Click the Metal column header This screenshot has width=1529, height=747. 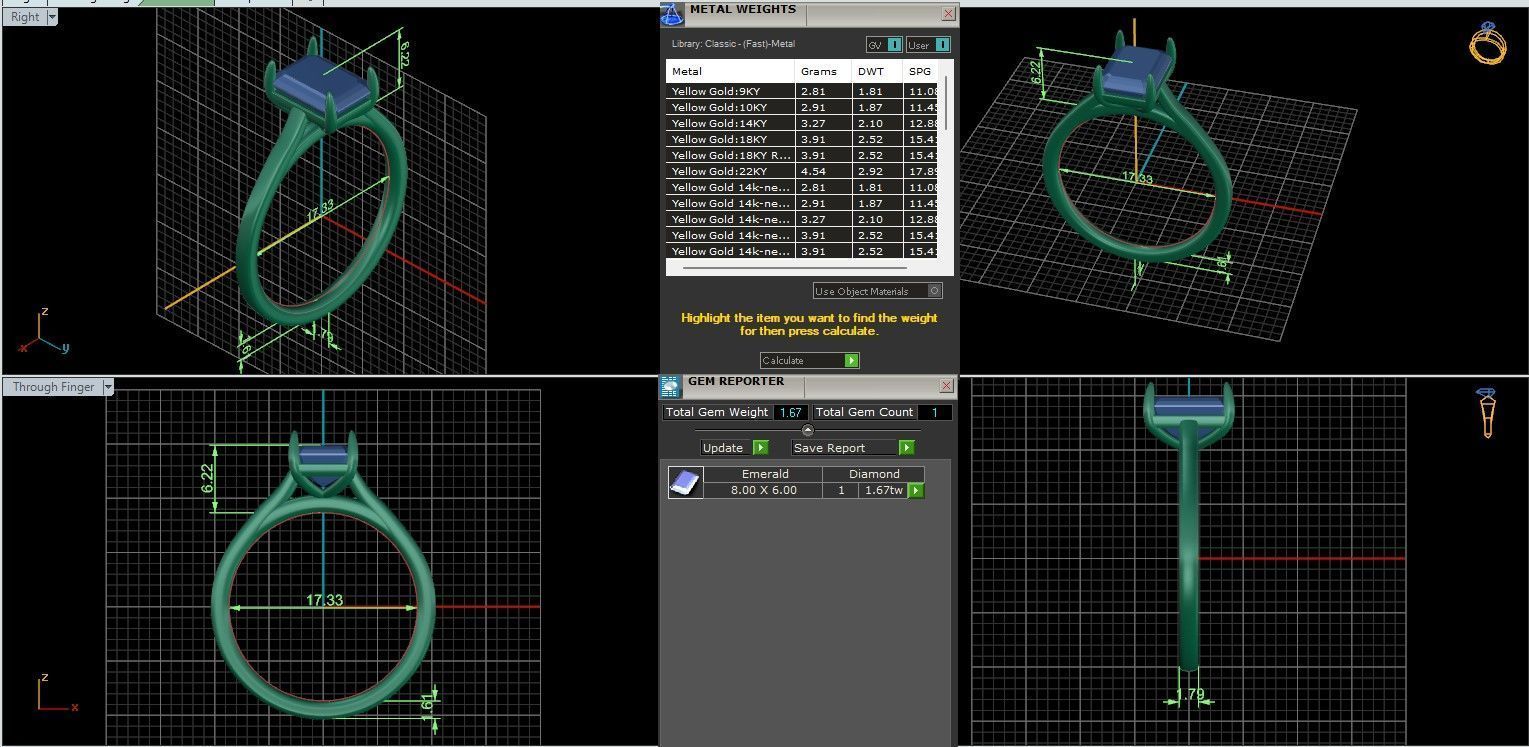(x=731, y=72)
